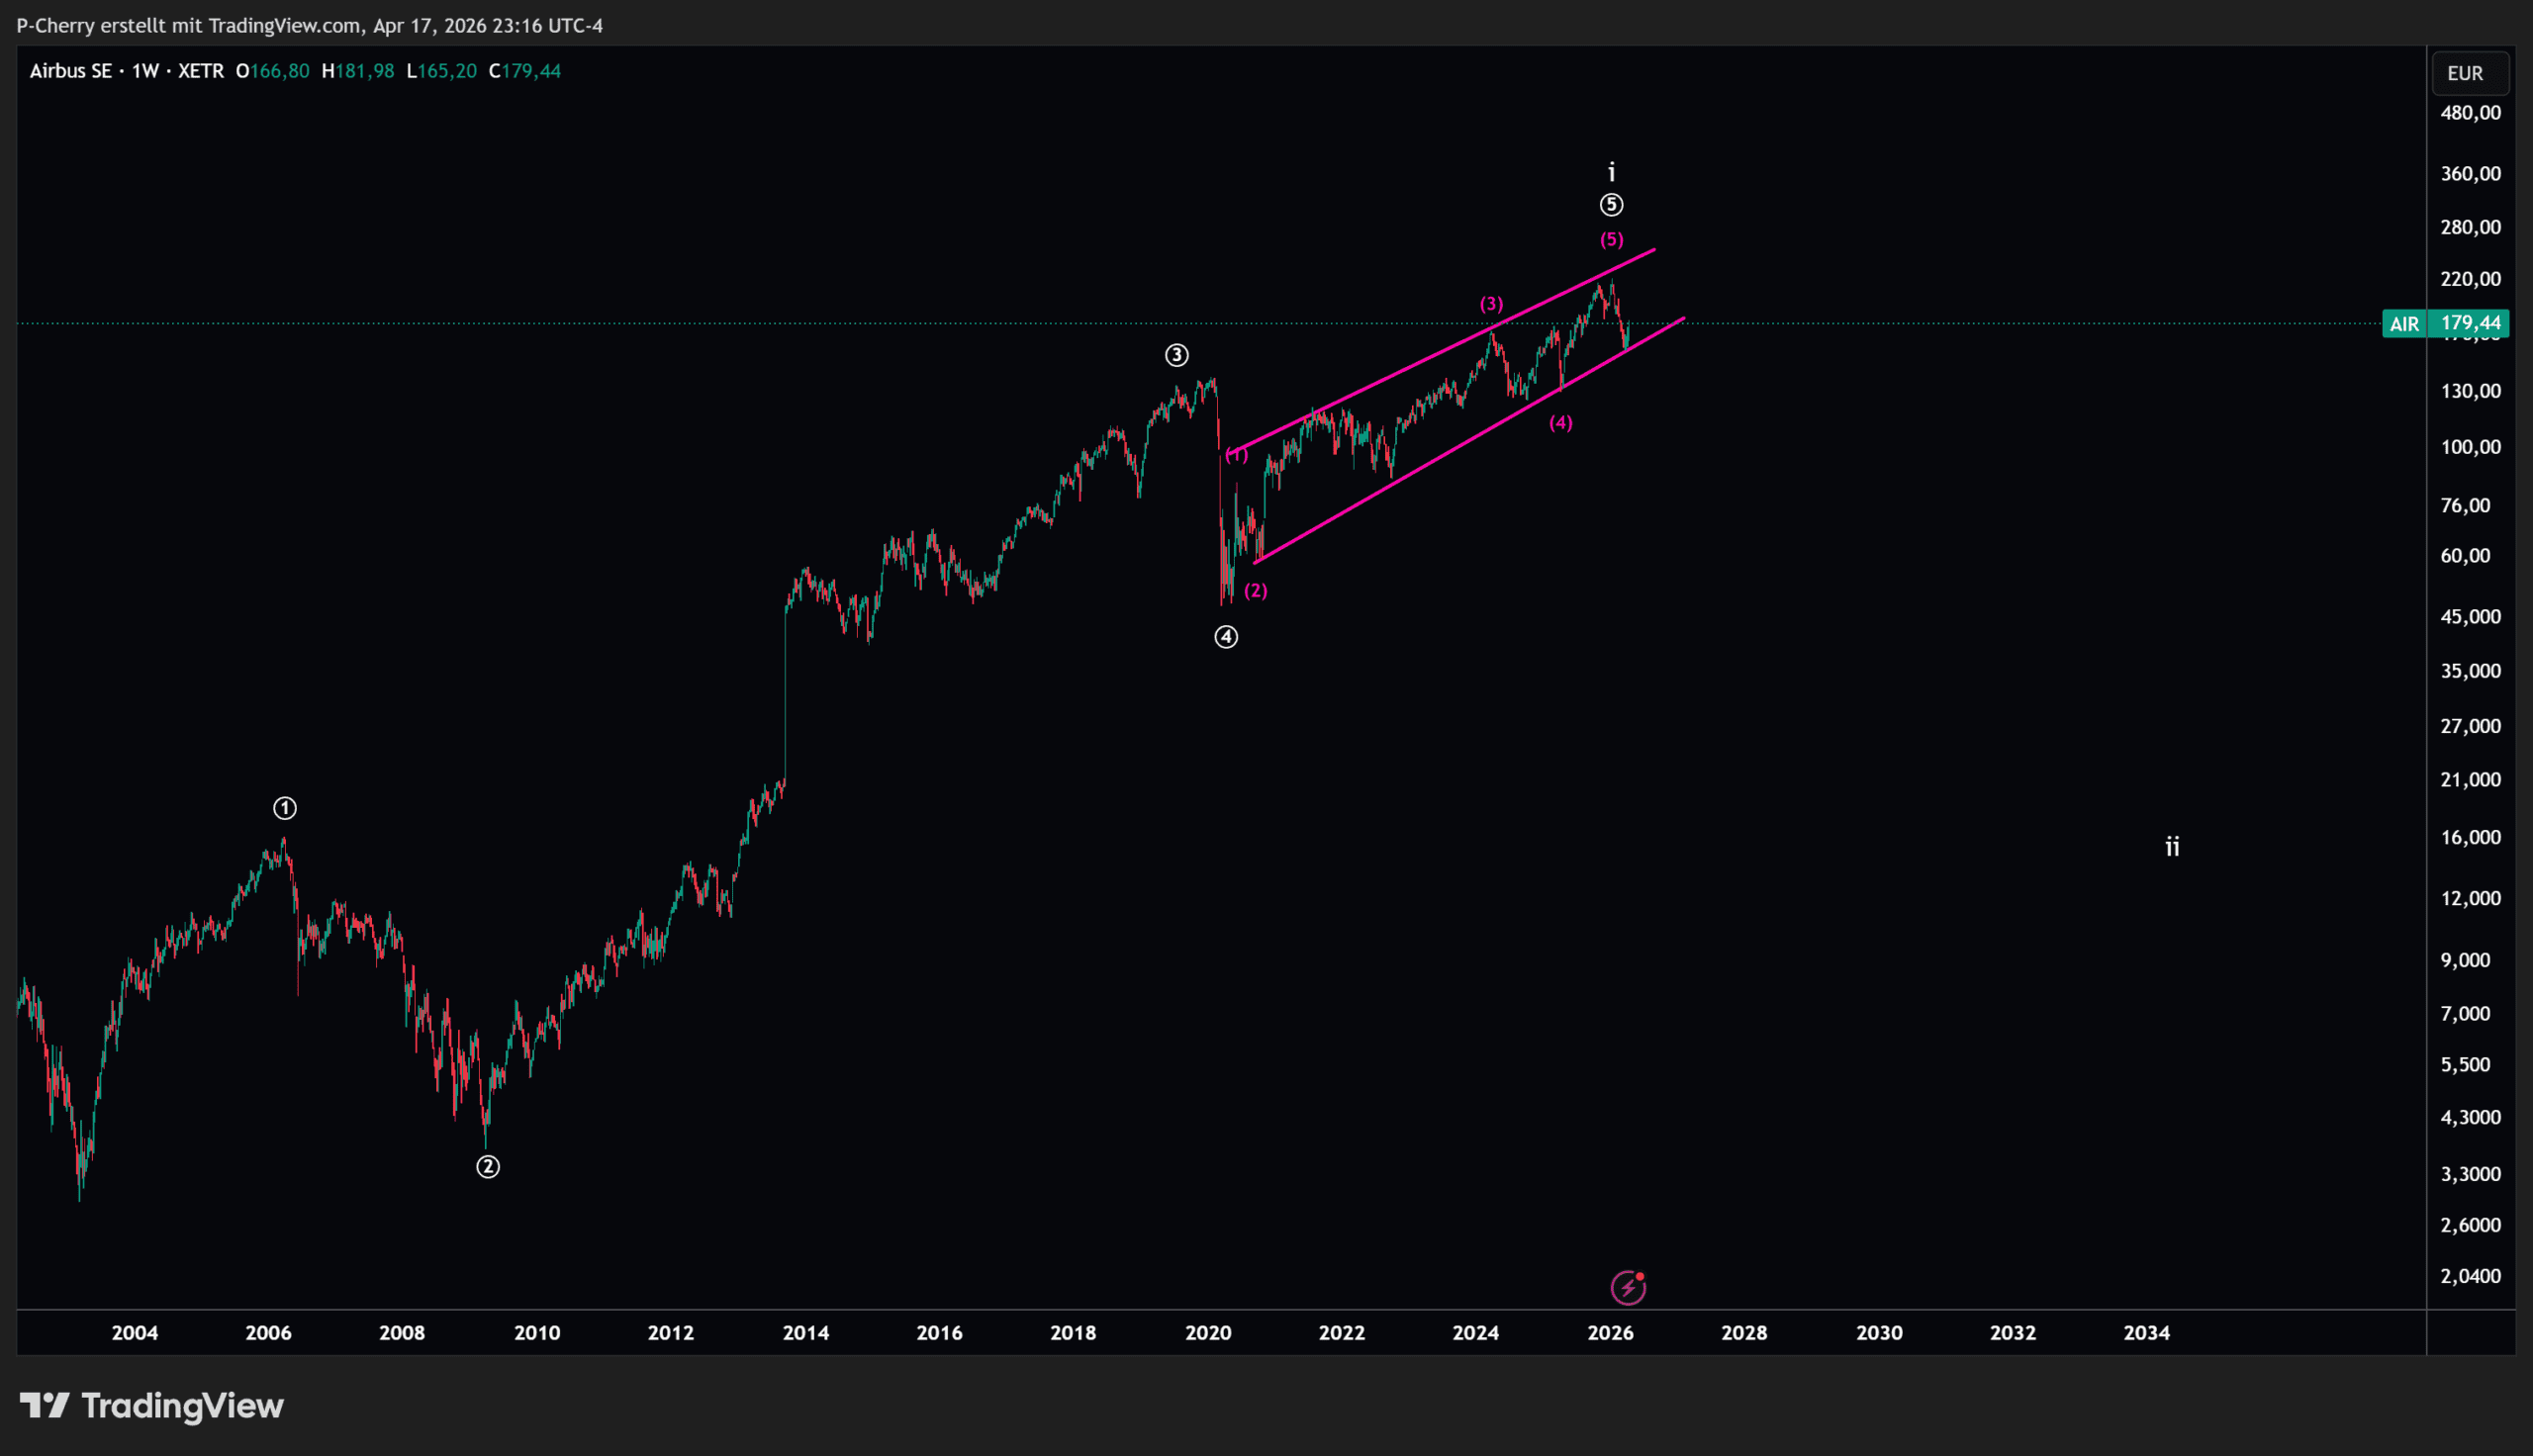The image size is (2533, 1456).
Task: Select the circled wave 1 label
Action: [285, 808]
